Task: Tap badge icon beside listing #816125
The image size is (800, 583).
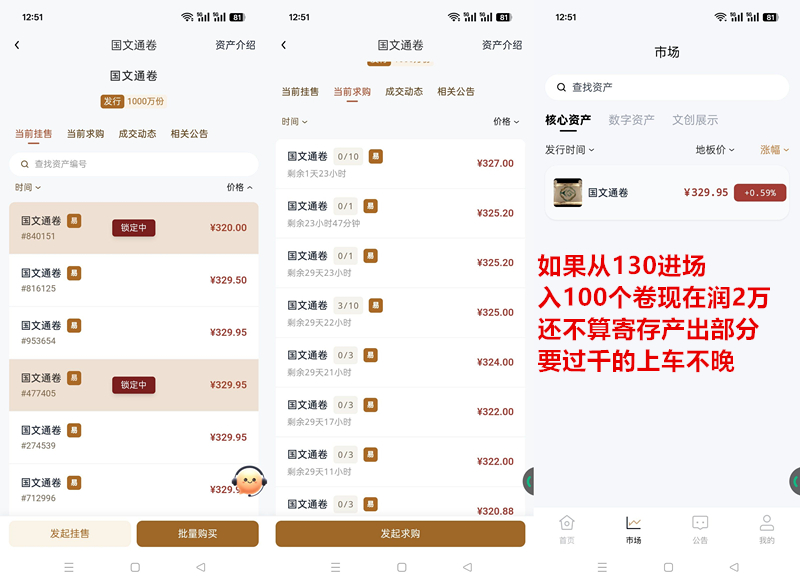Action: tap(74, 273)
